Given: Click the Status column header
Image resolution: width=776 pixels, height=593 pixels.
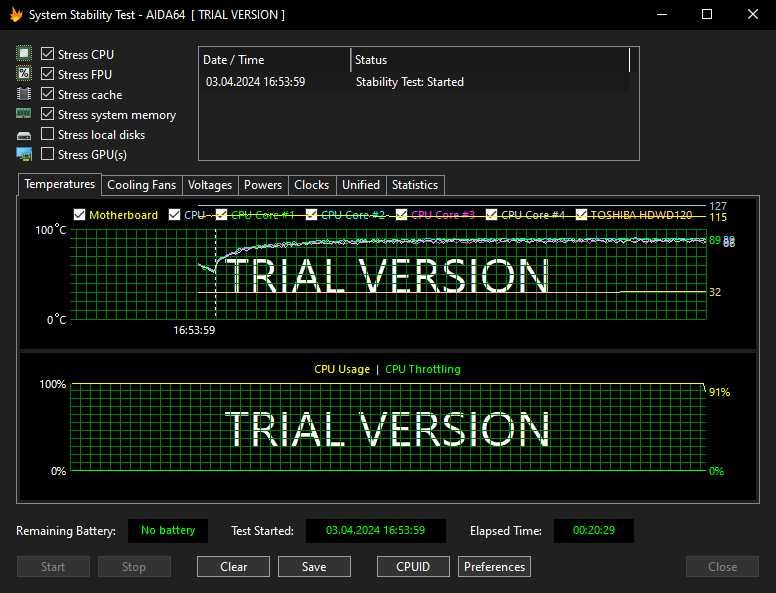Looking at the screenshot, I should click(490, 60).
